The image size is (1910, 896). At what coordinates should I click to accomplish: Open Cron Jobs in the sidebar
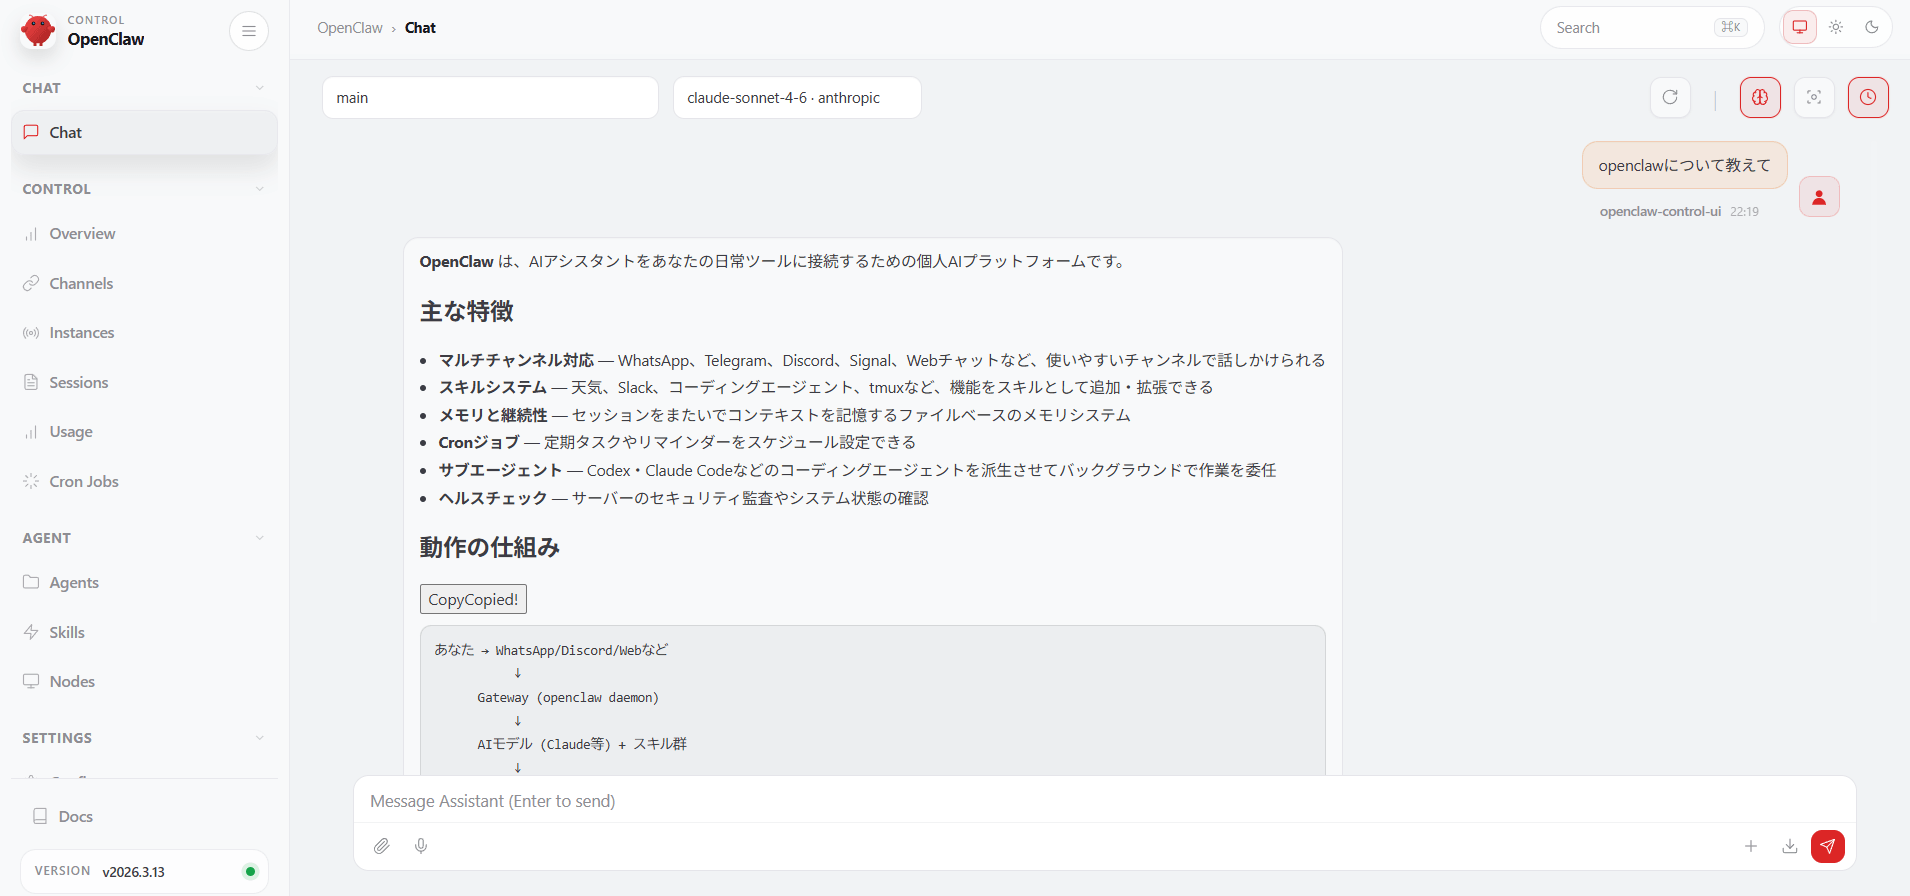coord(84,482)
